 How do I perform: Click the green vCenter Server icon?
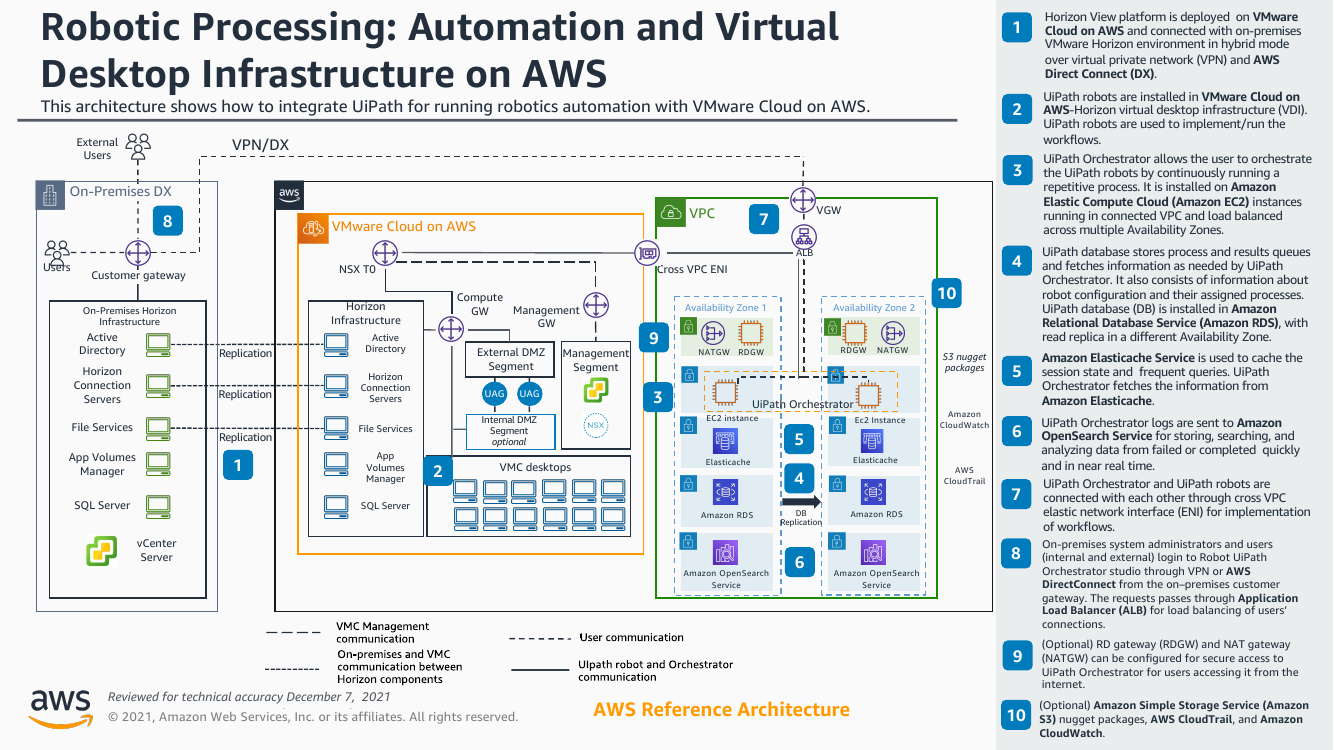pyautogui.click(x=100, y=550)
